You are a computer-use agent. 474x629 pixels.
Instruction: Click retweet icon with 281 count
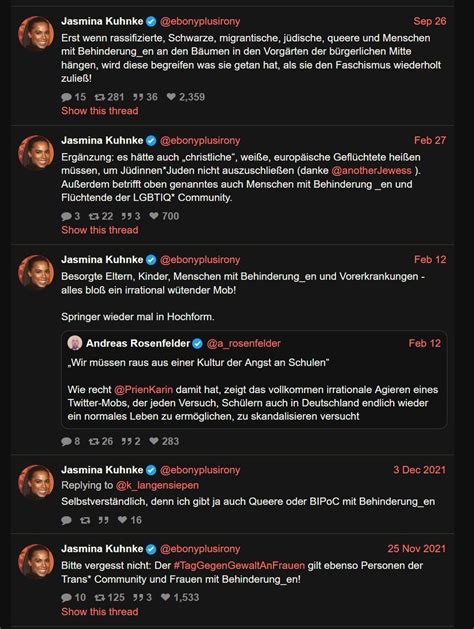pos(99,97)
